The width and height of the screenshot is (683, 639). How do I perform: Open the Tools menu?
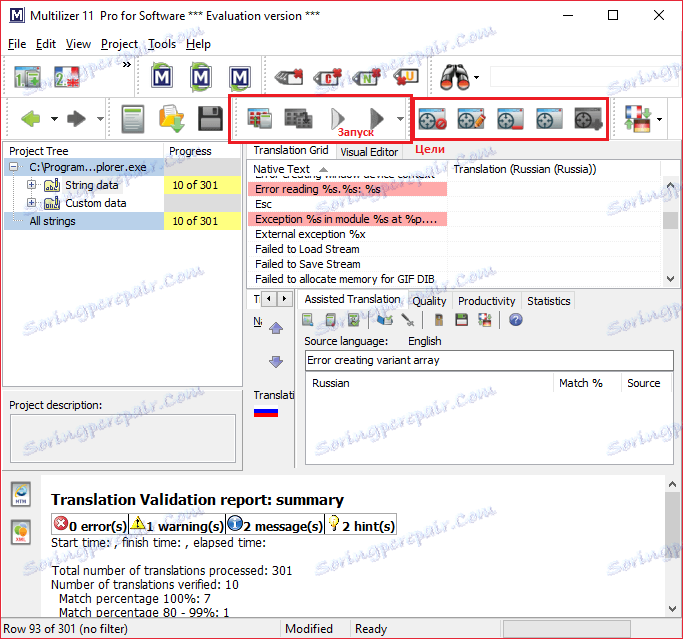162,44
